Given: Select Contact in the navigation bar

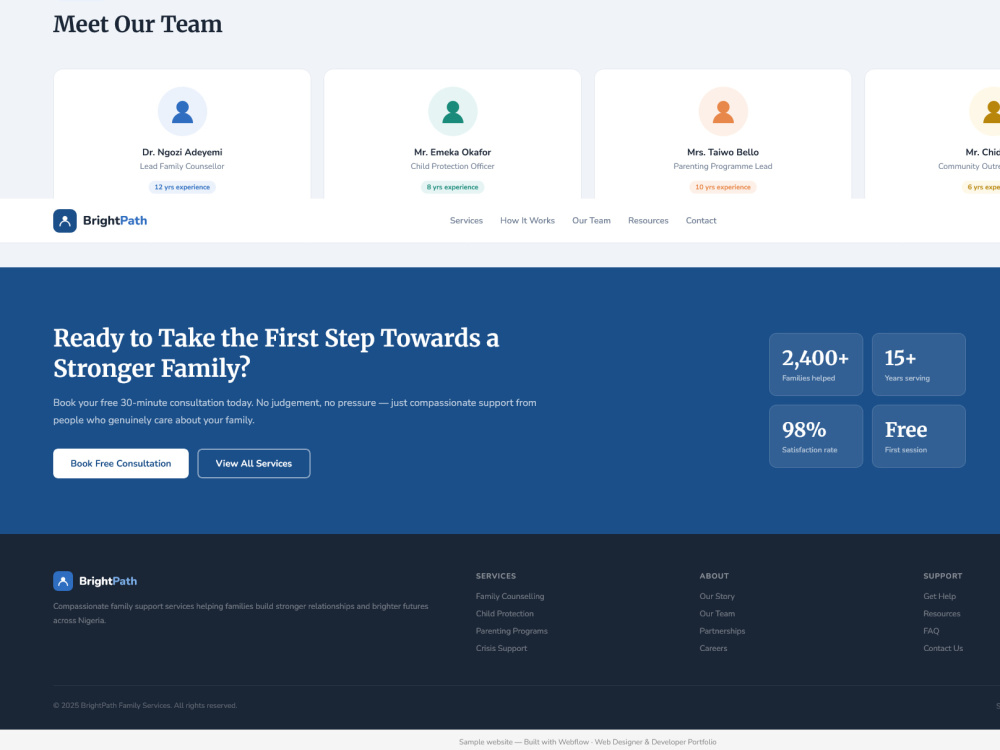Looking at the screenshot, I should [x=701, y=221].
